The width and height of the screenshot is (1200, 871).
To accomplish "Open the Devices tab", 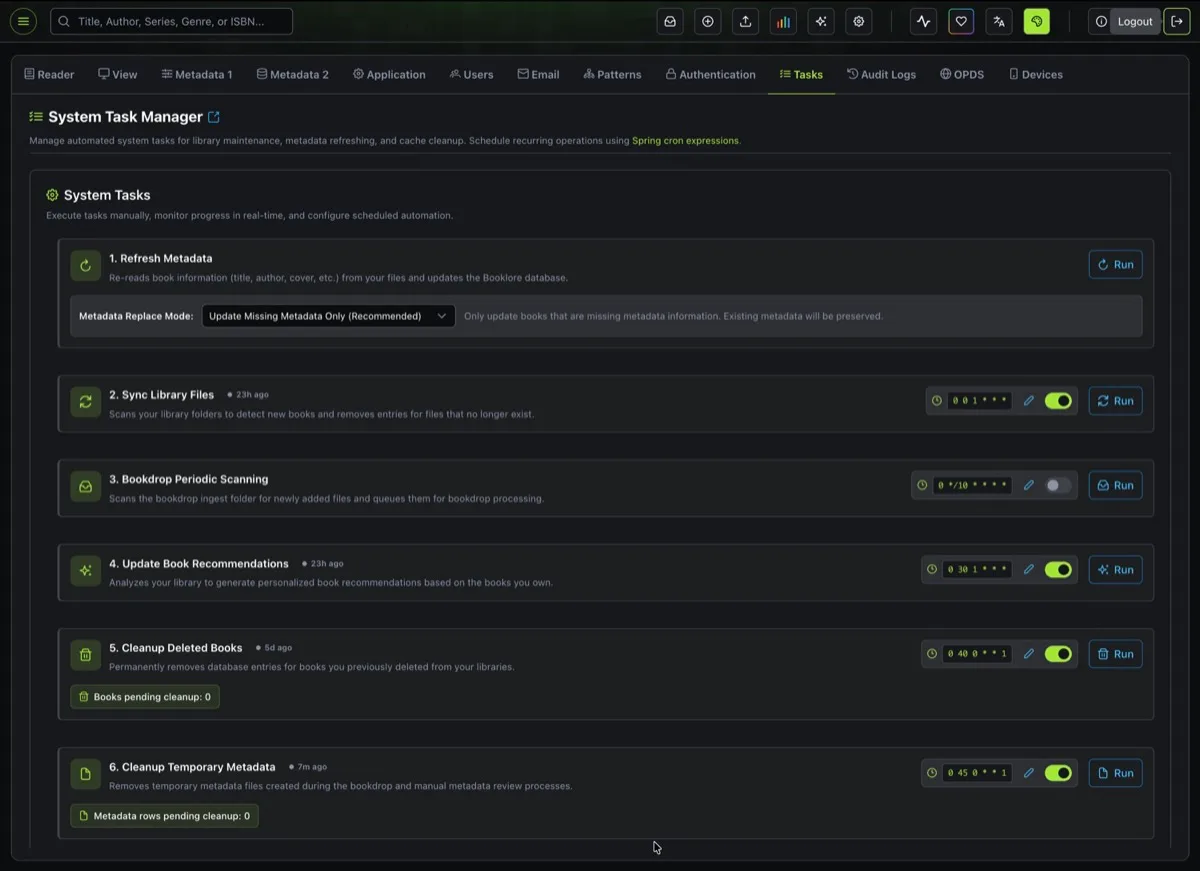I will point(1035,74).
